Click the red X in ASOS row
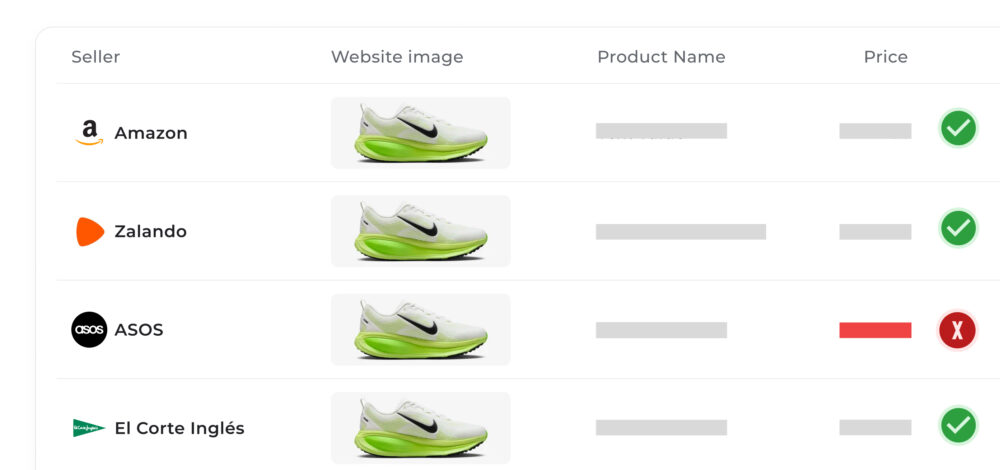Screen dimensions: 1000x470 (x=958, y=330)
